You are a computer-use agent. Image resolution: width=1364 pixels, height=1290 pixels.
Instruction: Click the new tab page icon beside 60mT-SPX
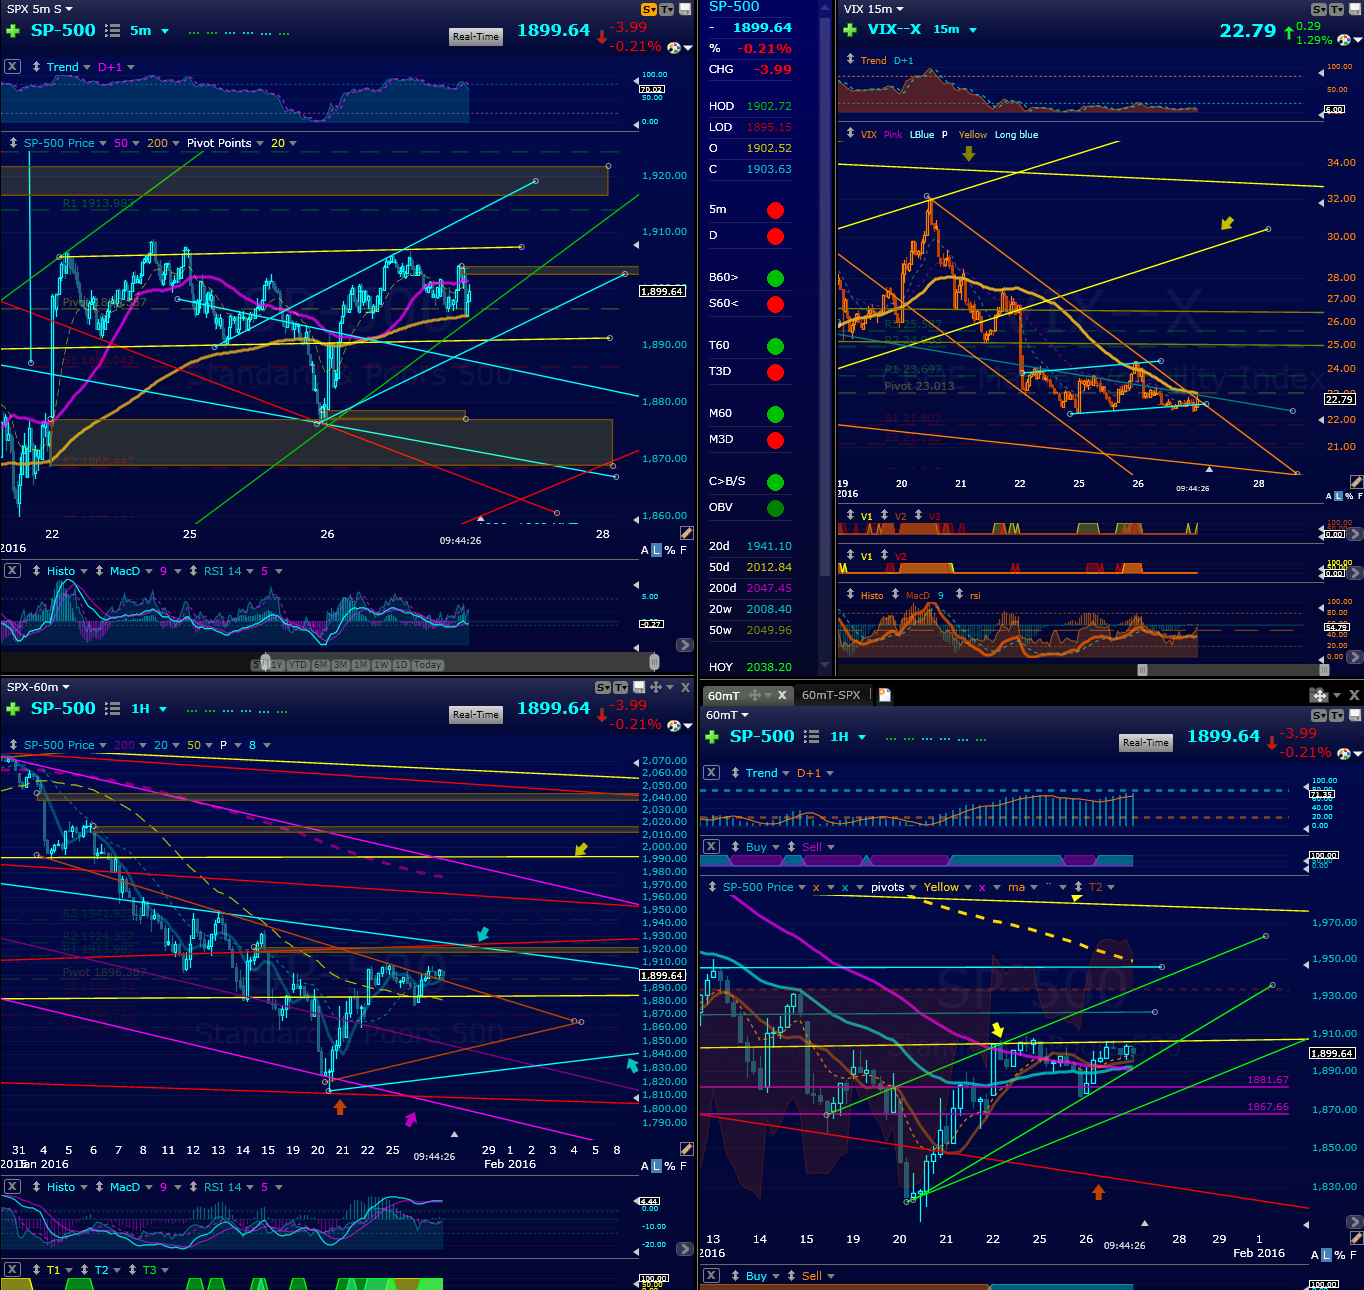[885, 695]
